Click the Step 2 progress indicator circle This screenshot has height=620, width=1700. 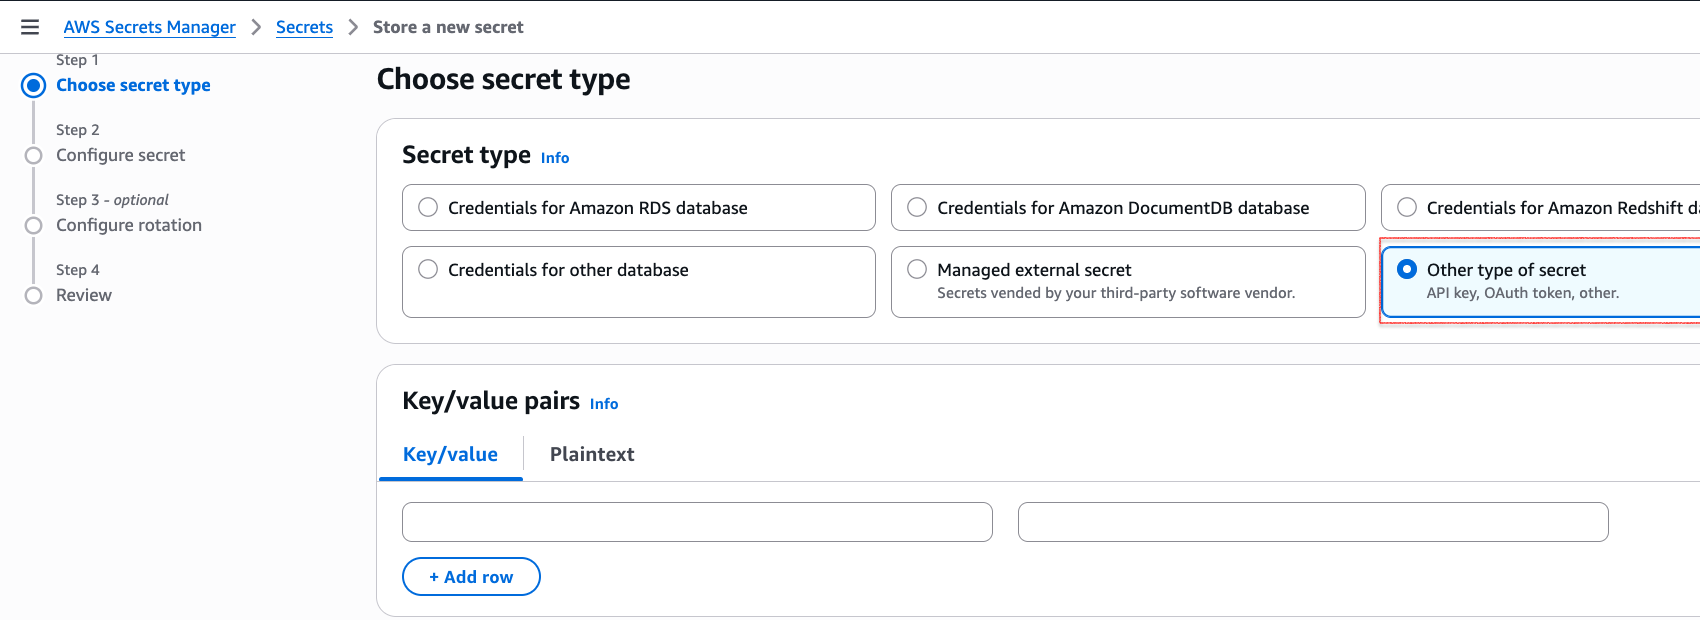tap(33, 155)
